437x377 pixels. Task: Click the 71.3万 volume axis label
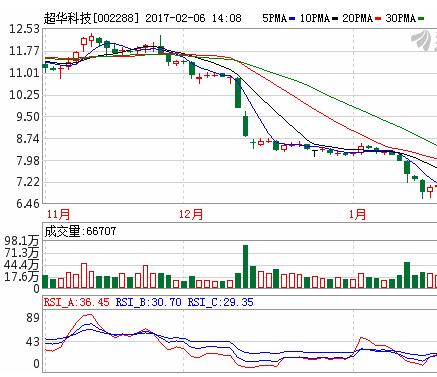22,253
